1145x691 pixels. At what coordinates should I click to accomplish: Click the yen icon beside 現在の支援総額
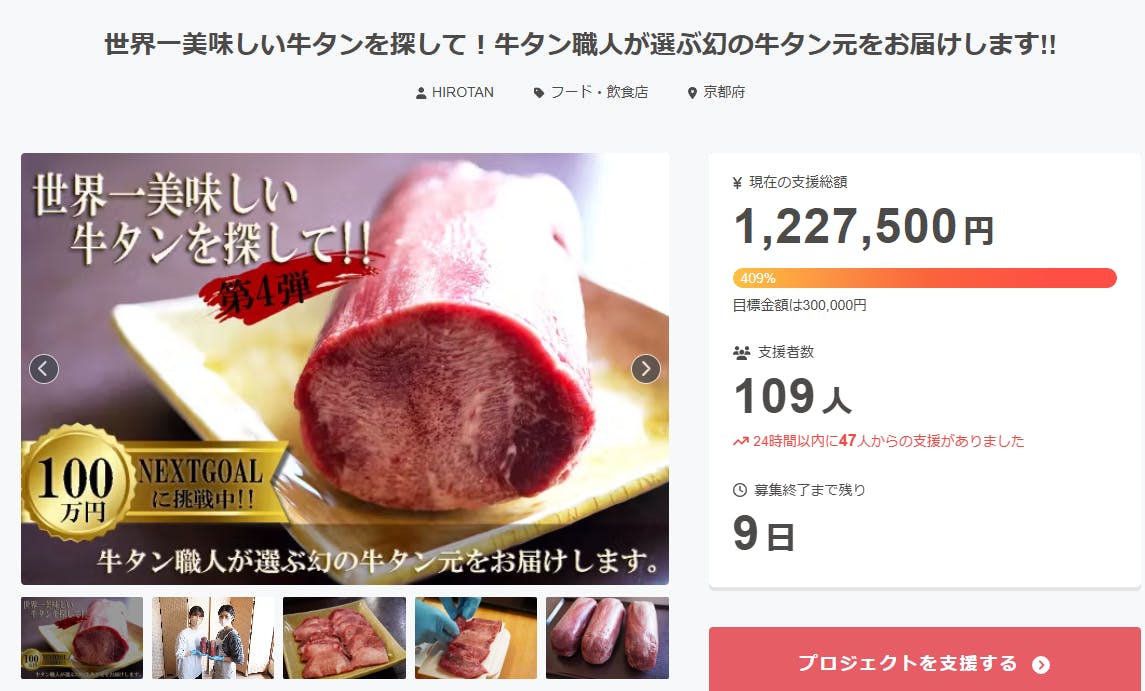[x=738, y=183]
